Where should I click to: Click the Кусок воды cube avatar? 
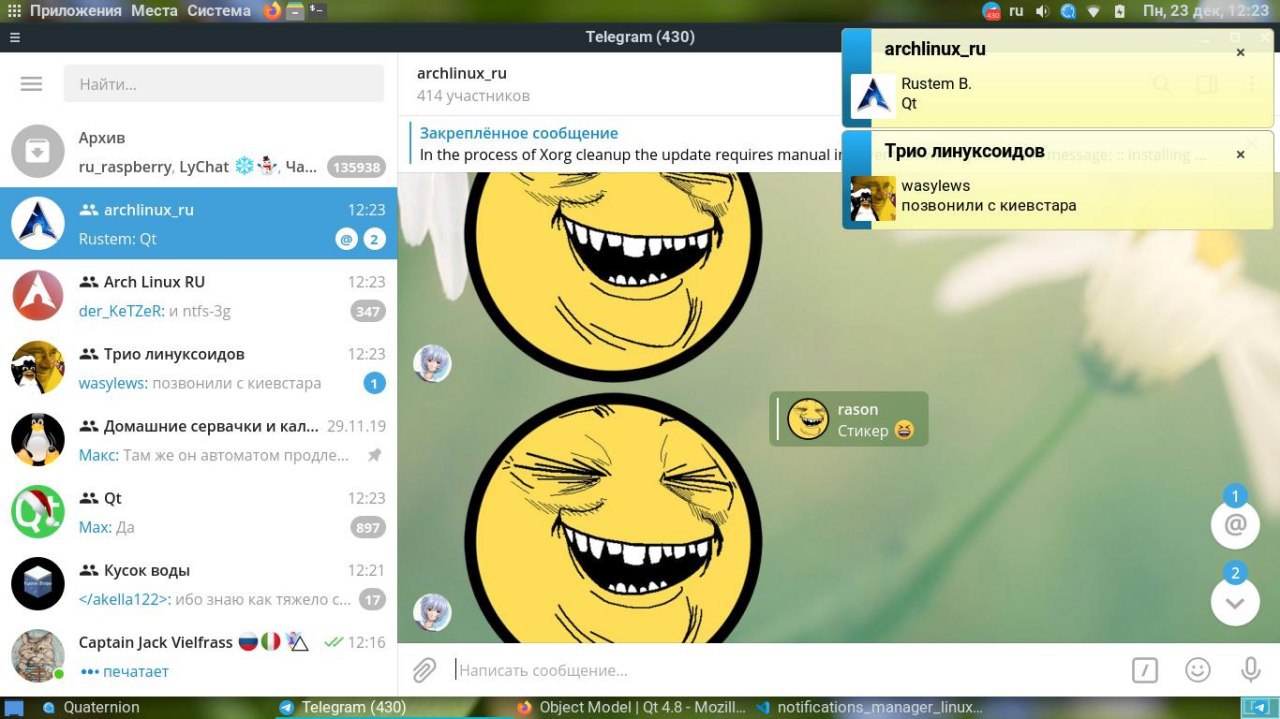38,584
